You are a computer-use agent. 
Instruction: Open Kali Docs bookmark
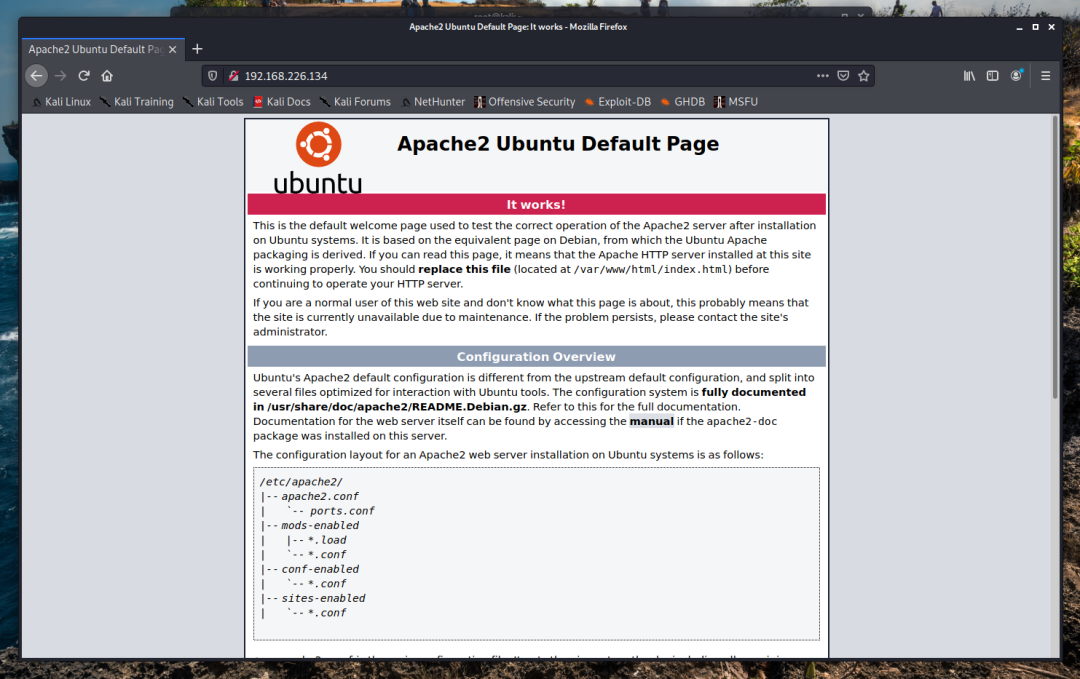coord(282,102)
